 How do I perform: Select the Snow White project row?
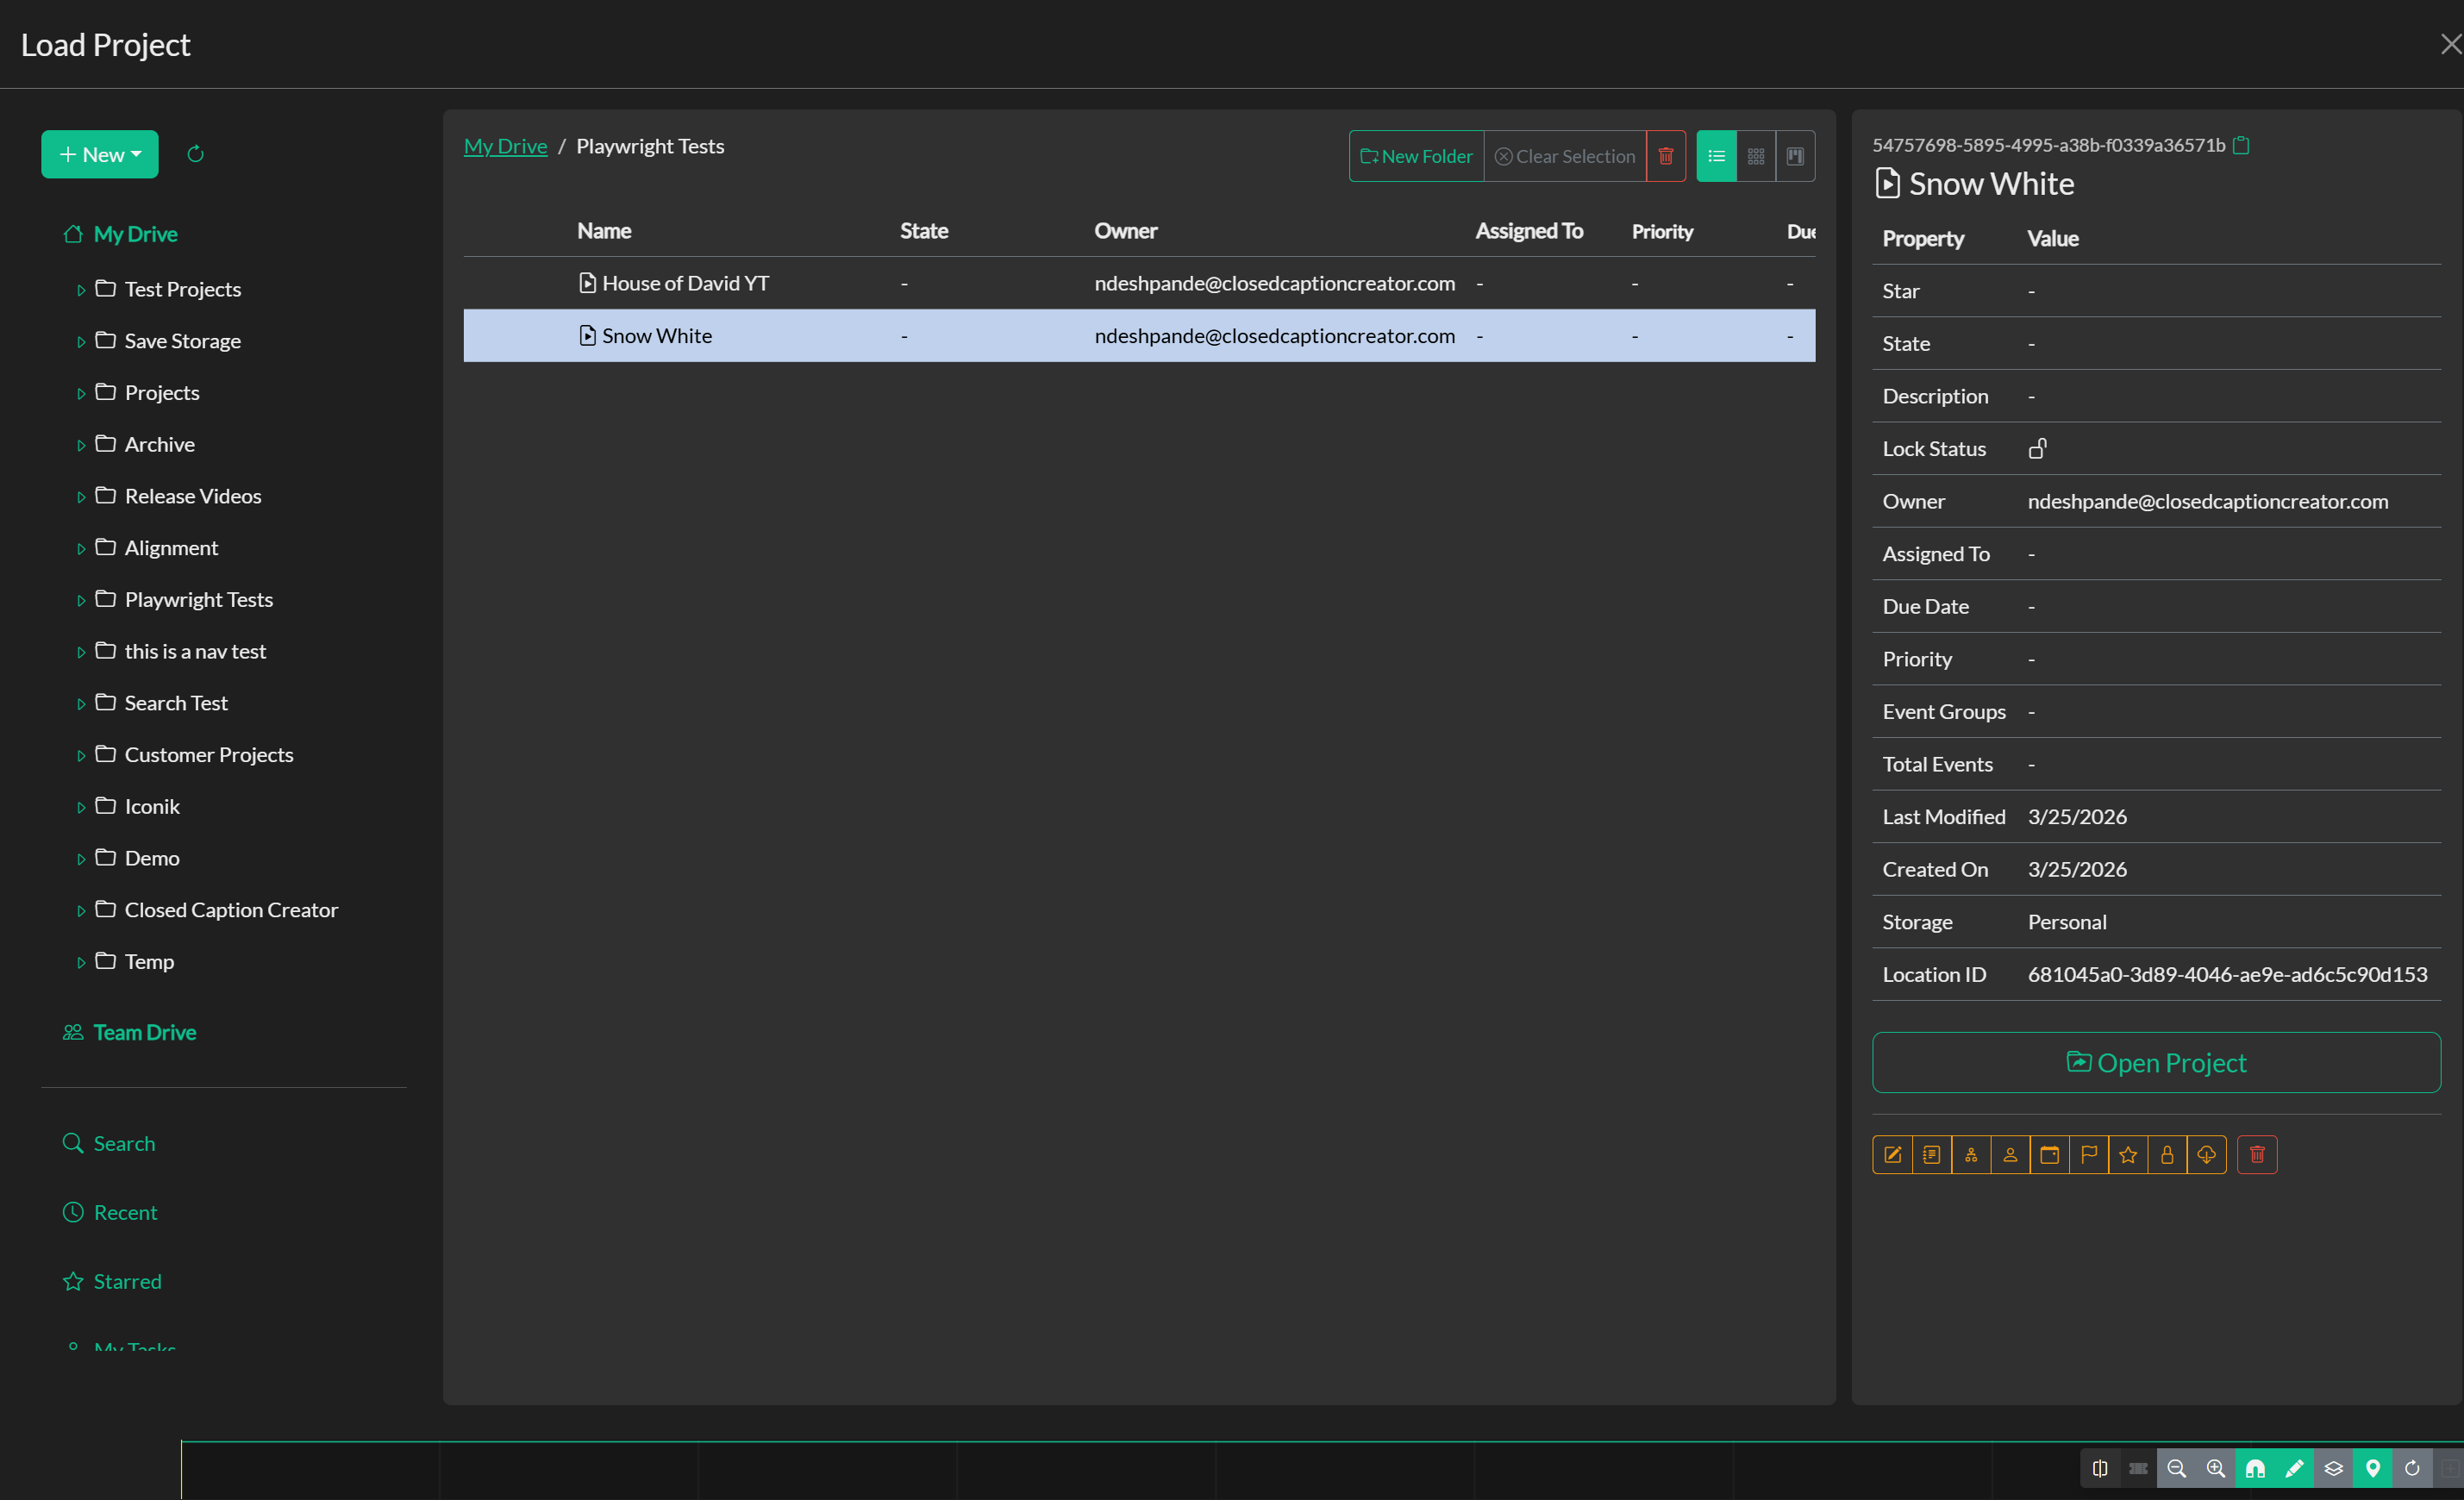click(1139, 336)
